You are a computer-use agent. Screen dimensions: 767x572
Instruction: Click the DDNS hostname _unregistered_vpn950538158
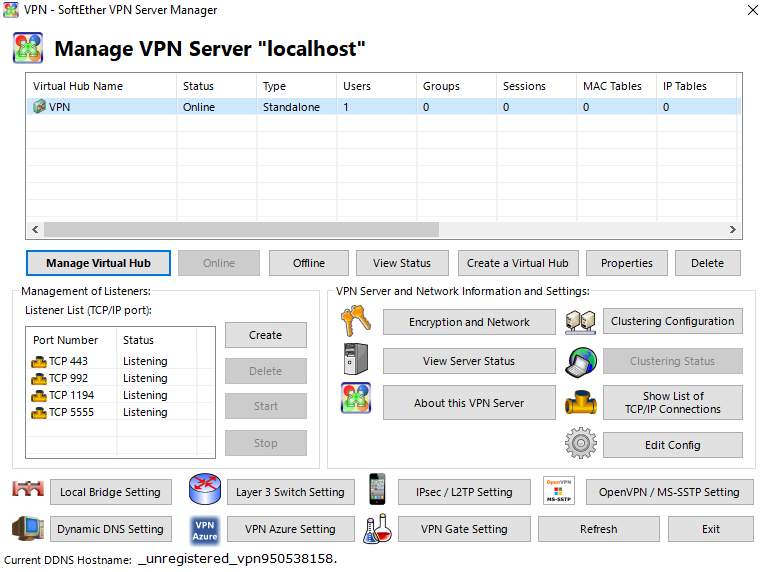[238, 559]
